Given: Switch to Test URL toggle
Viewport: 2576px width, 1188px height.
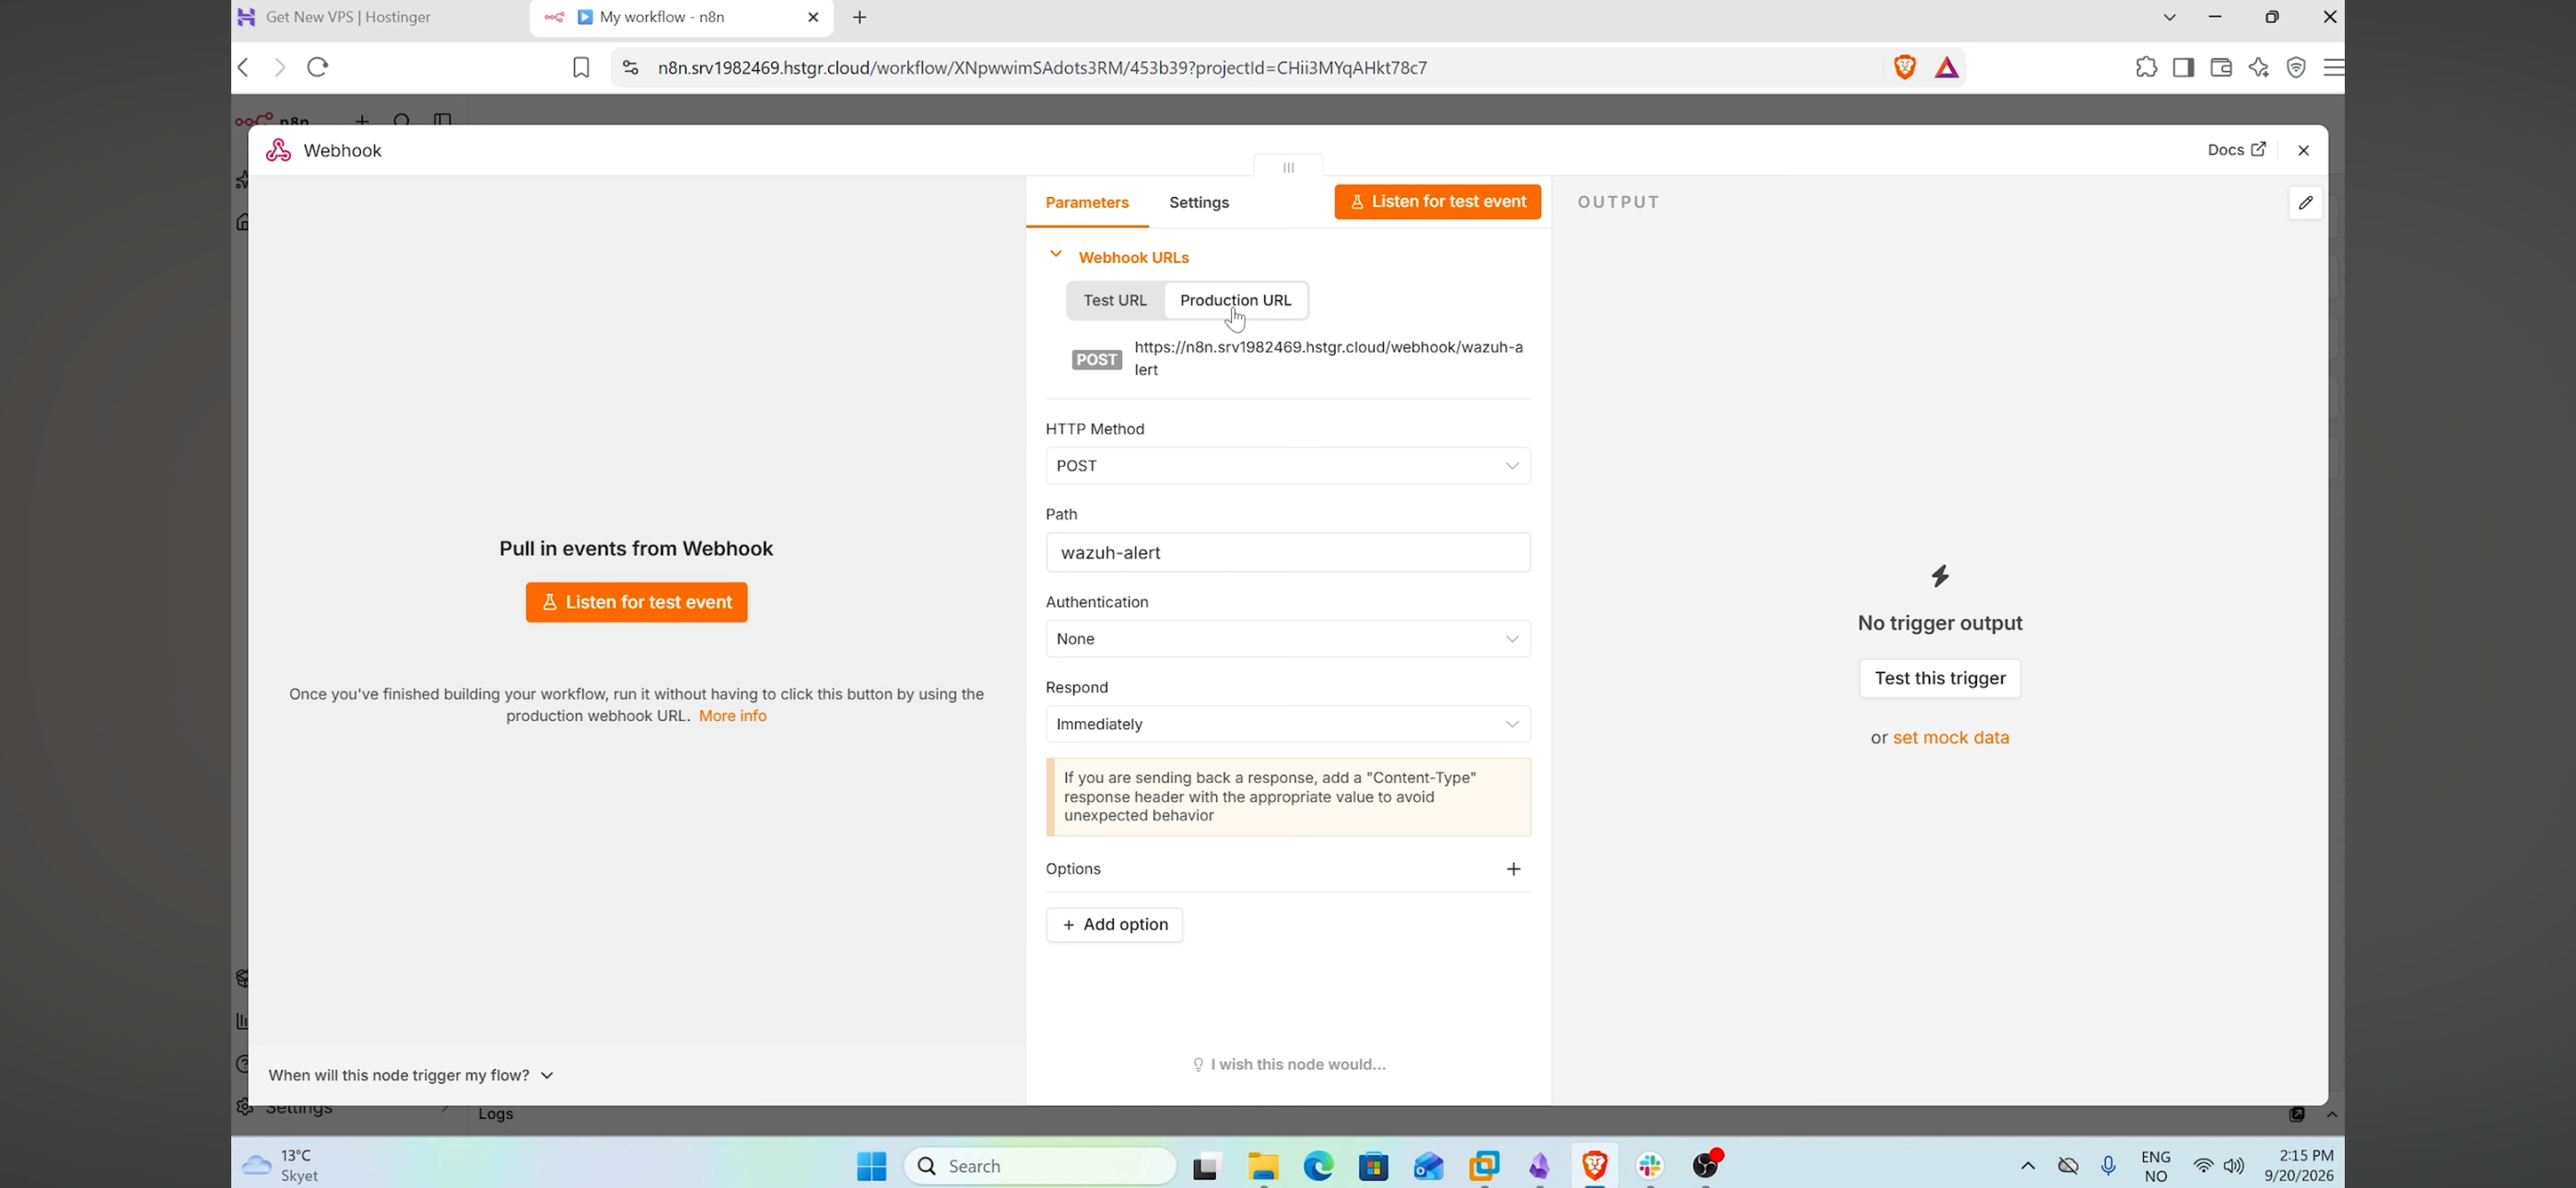Looking at the screenshot, I should click(1115, 300).
